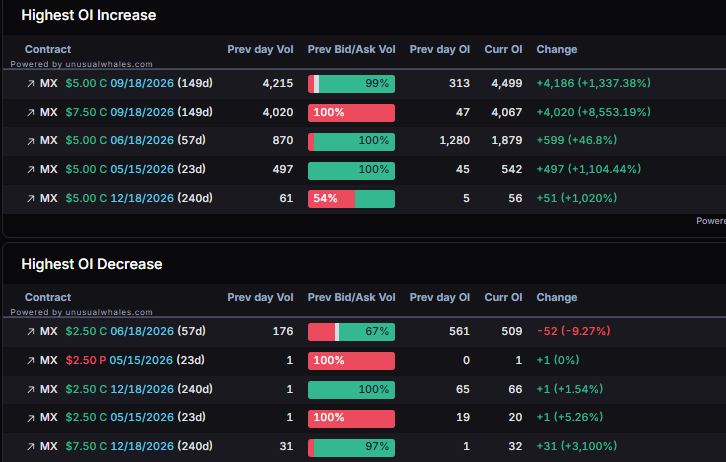Sort OI Increase table by Prev day OI

click(x=439, y=50)
